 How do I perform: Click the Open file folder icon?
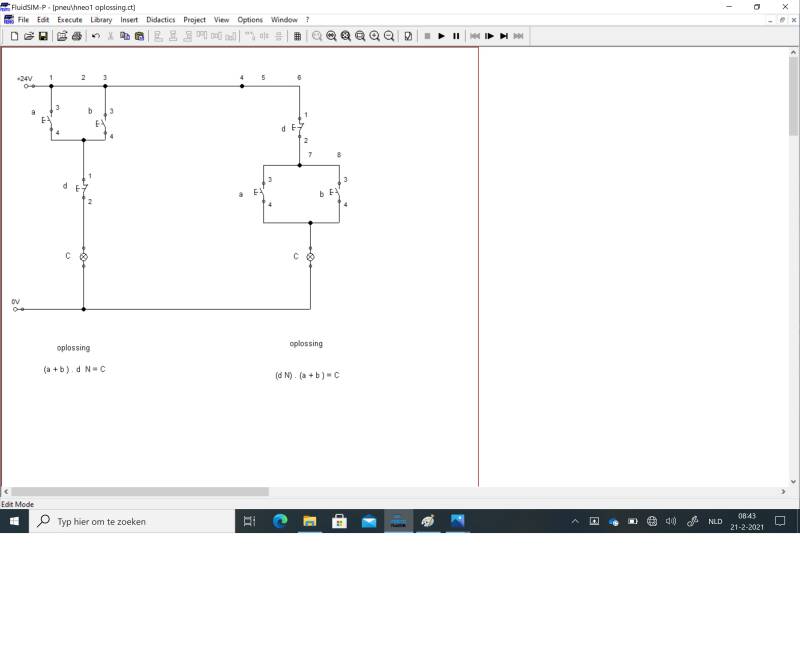click(x=29, y=36)
